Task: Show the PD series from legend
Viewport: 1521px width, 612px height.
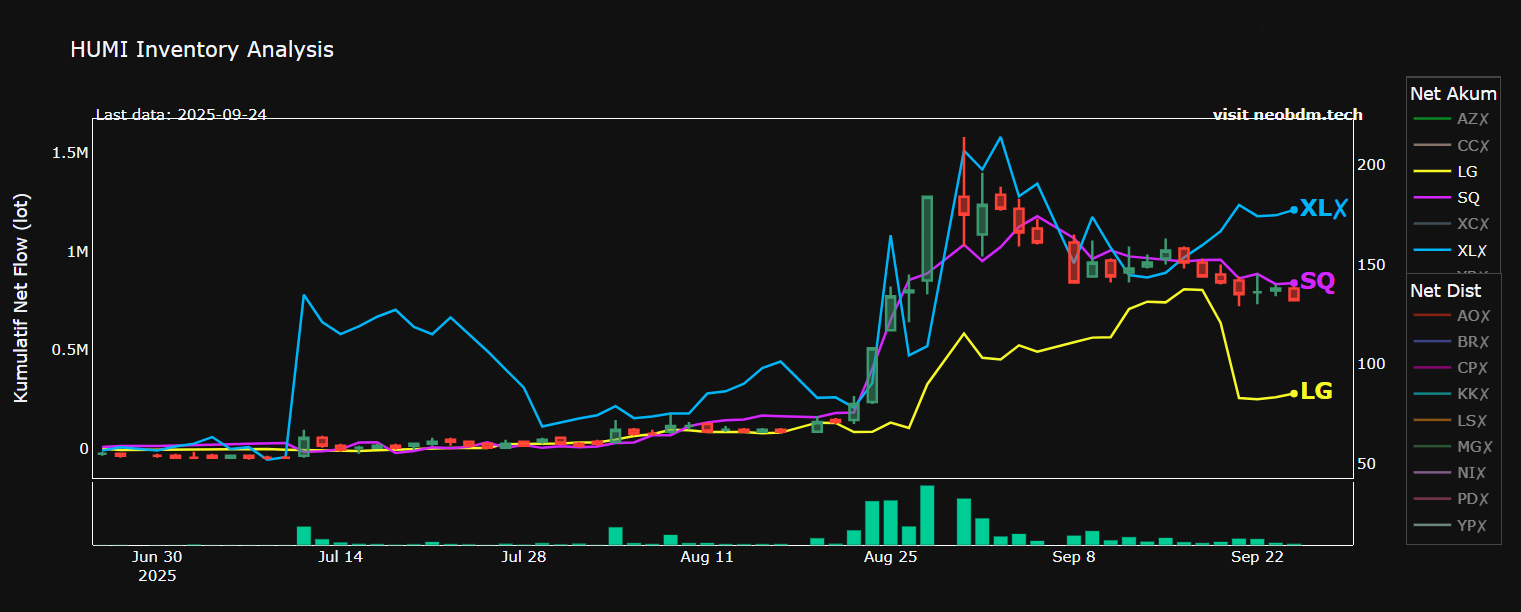Action: pos(1472,499)
